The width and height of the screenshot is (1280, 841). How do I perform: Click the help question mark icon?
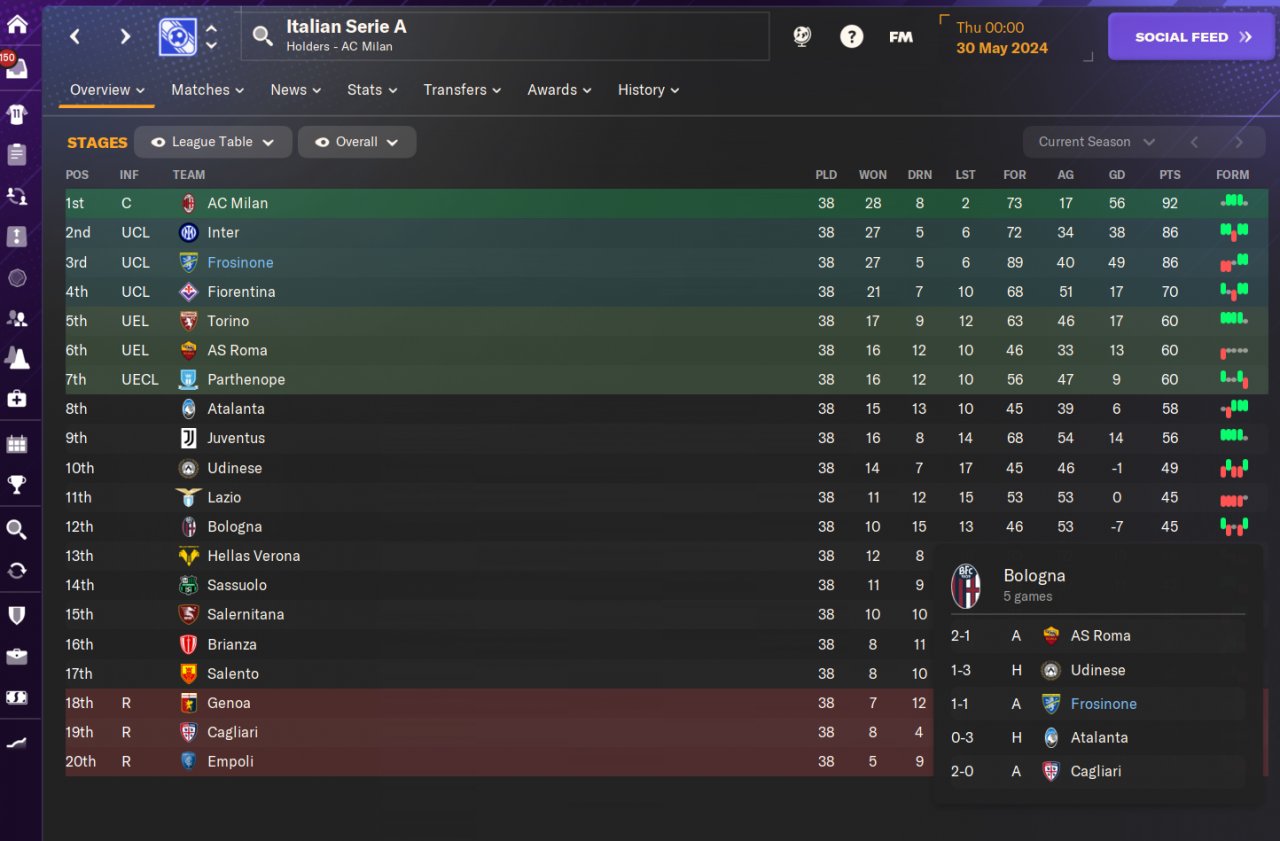[x=851, y=37]
